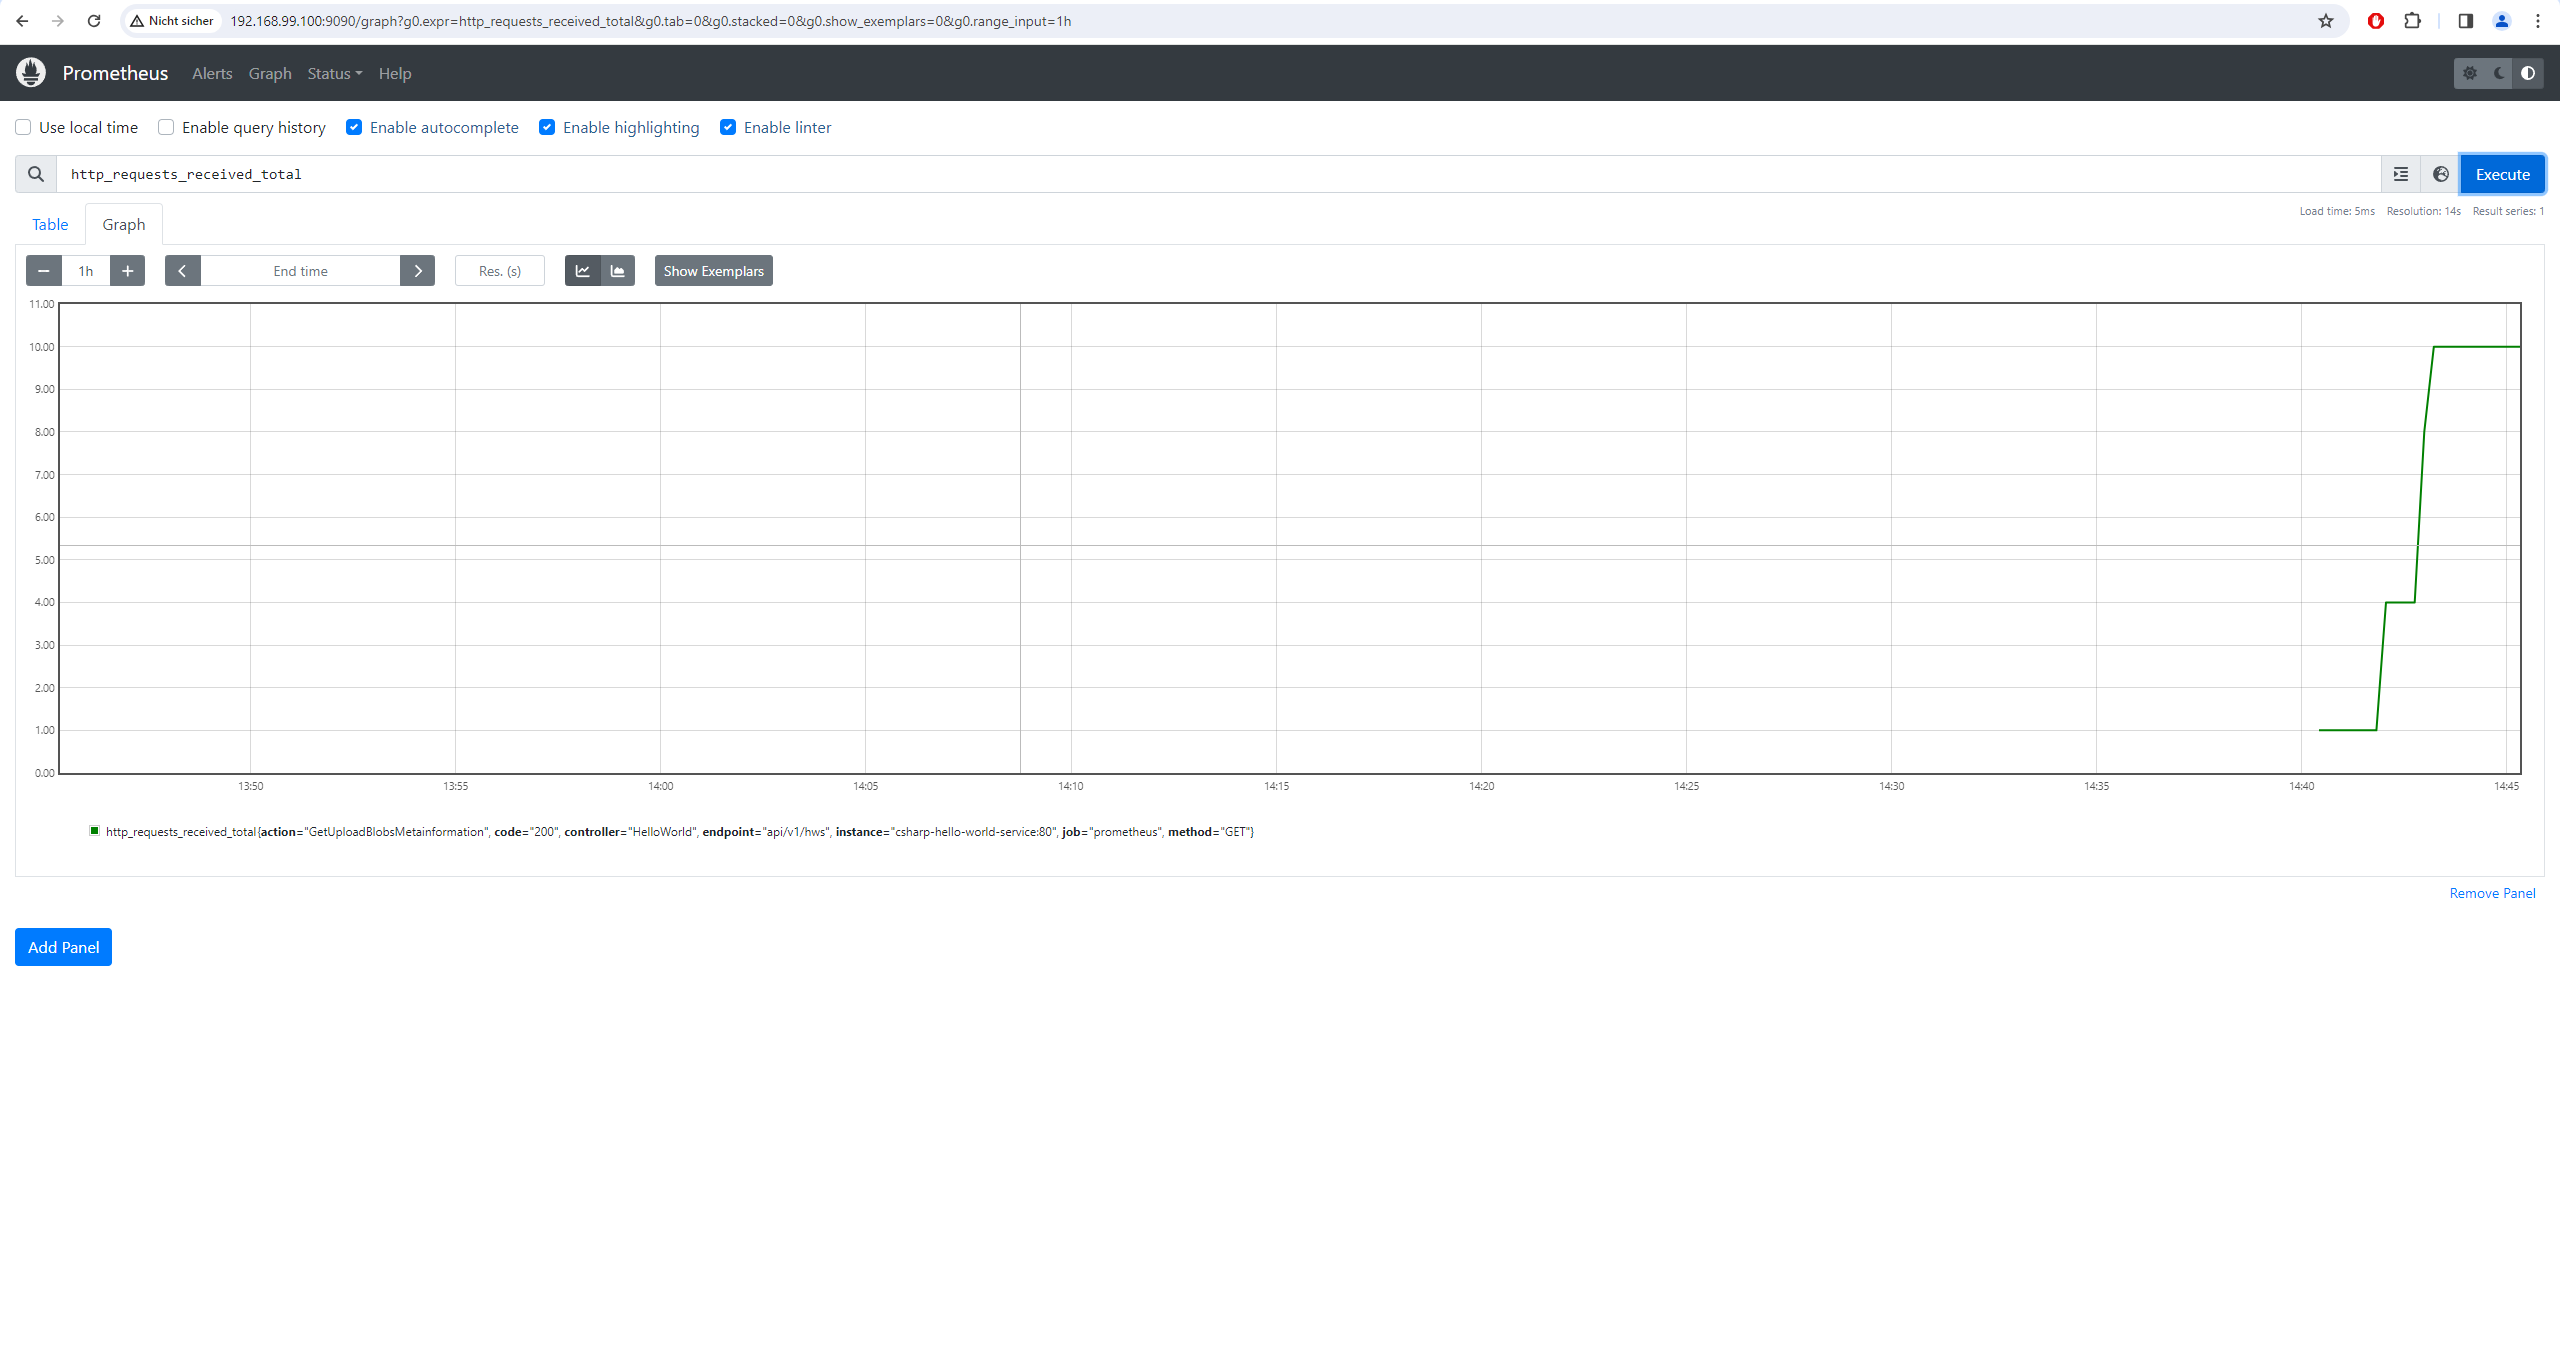
Task: Open the Alerts menu item
Action: (212, 73)
